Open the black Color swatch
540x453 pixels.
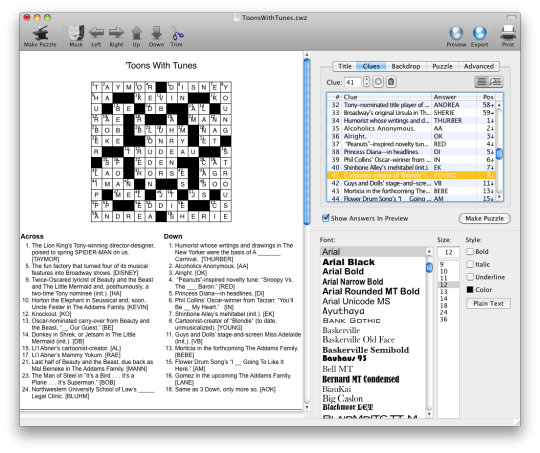pyautogui.click(x=470, y=290)
